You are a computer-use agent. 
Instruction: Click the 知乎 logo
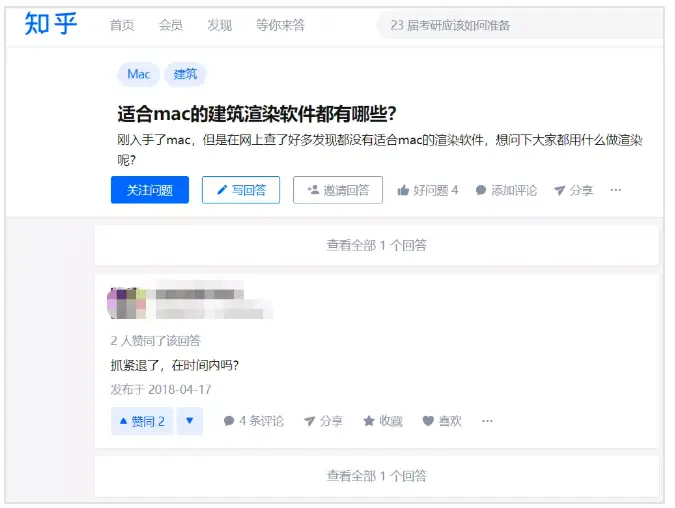point(51,24)
